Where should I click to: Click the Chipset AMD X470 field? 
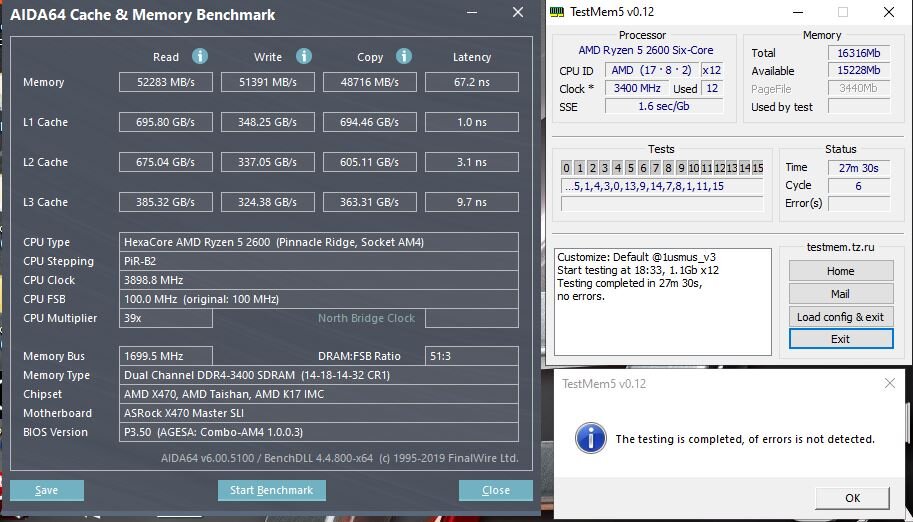[319, 394]
